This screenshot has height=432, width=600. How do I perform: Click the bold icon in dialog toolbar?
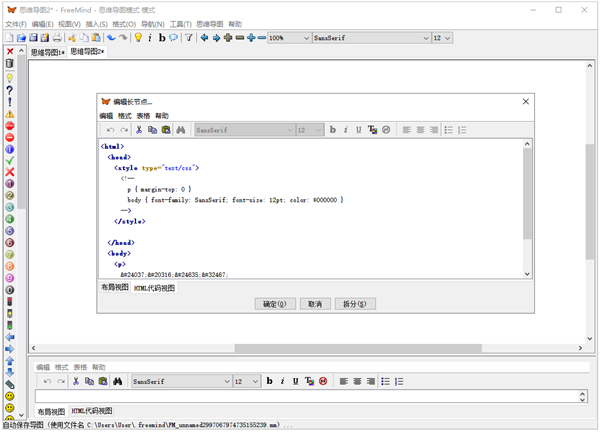(333, 130)
